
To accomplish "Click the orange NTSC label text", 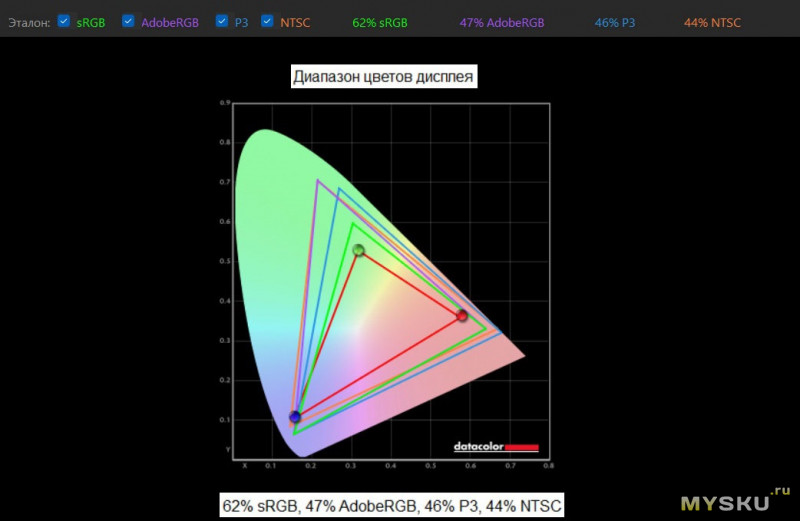I will tap(294, 22).
